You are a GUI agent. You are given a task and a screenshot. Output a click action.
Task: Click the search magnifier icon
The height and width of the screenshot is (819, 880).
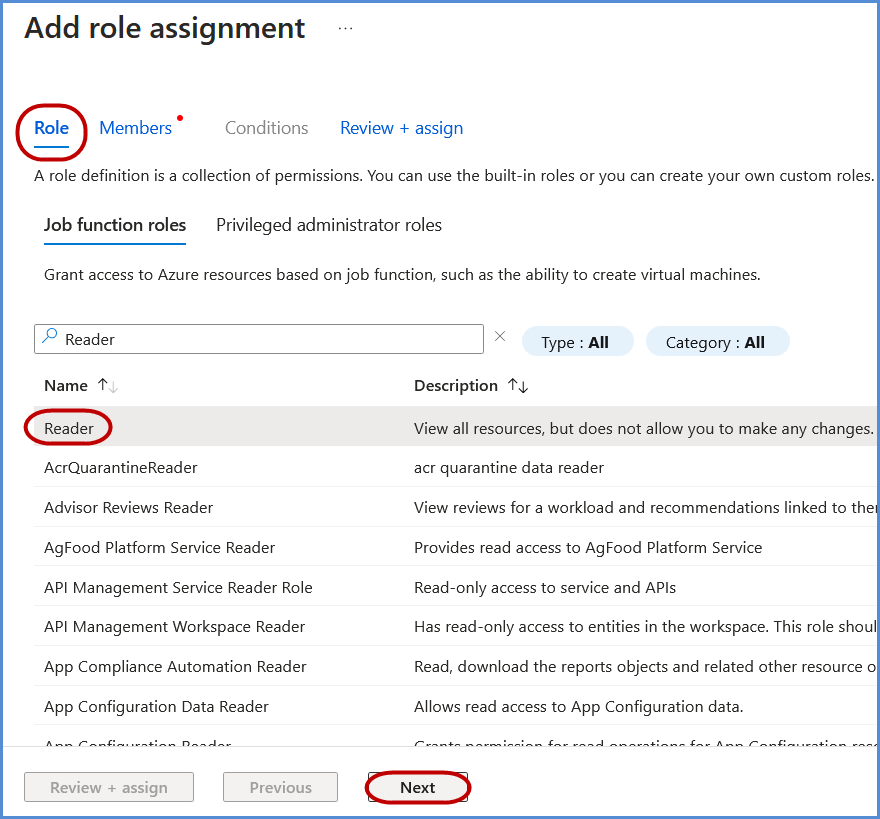pos(49,339)
